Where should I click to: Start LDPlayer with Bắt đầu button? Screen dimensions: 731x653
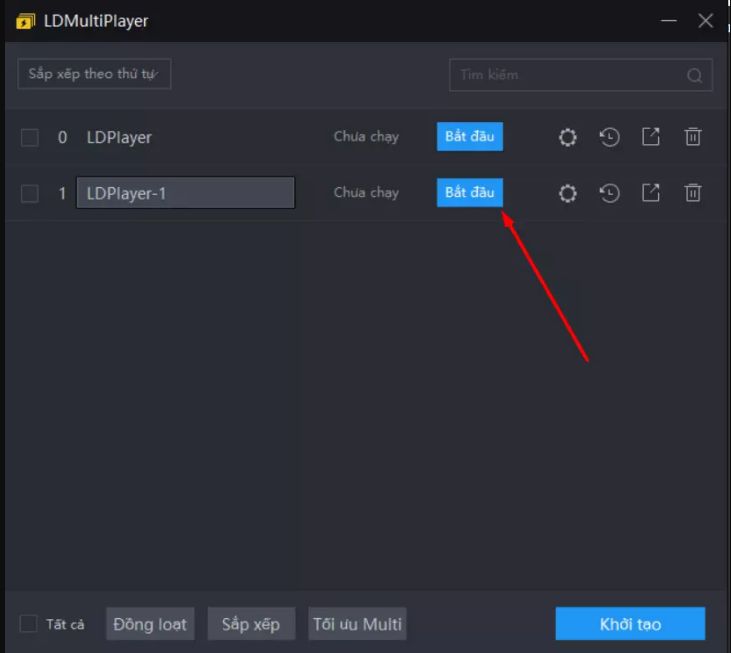pyautogui.click(x=469, y=137)
